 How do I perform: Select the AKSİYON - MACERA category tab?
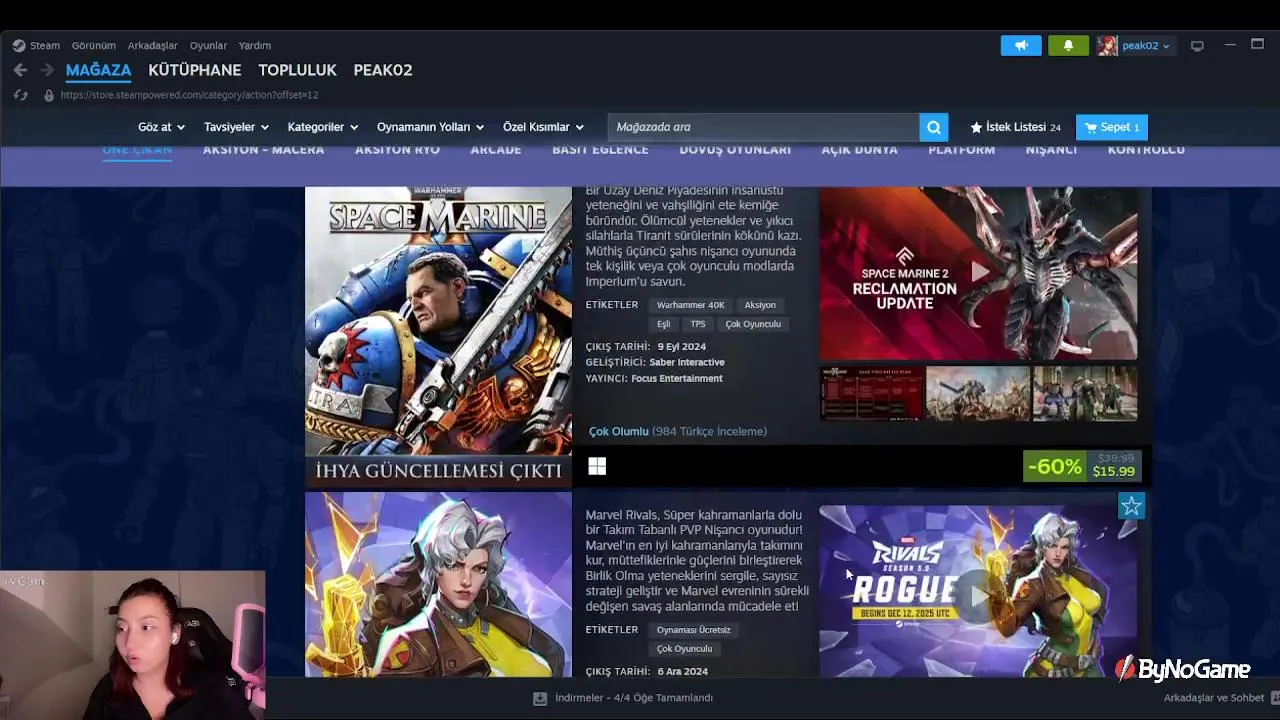click(264, 150)
